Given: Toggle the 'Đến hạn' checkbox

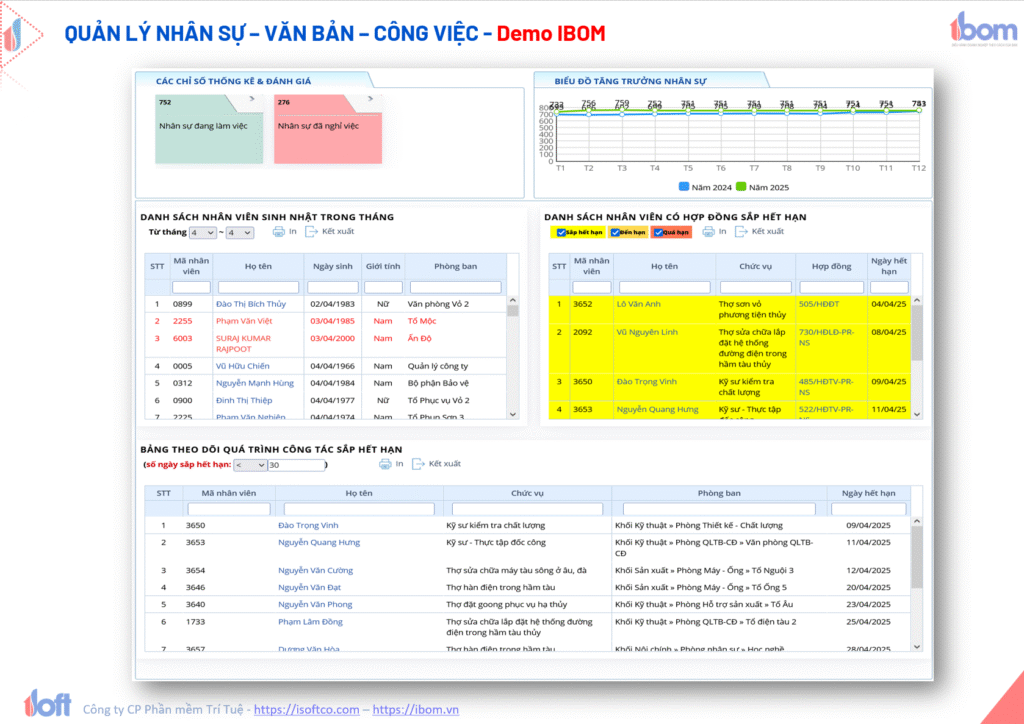Looking at the screenshot, I should tap(614, 232).
